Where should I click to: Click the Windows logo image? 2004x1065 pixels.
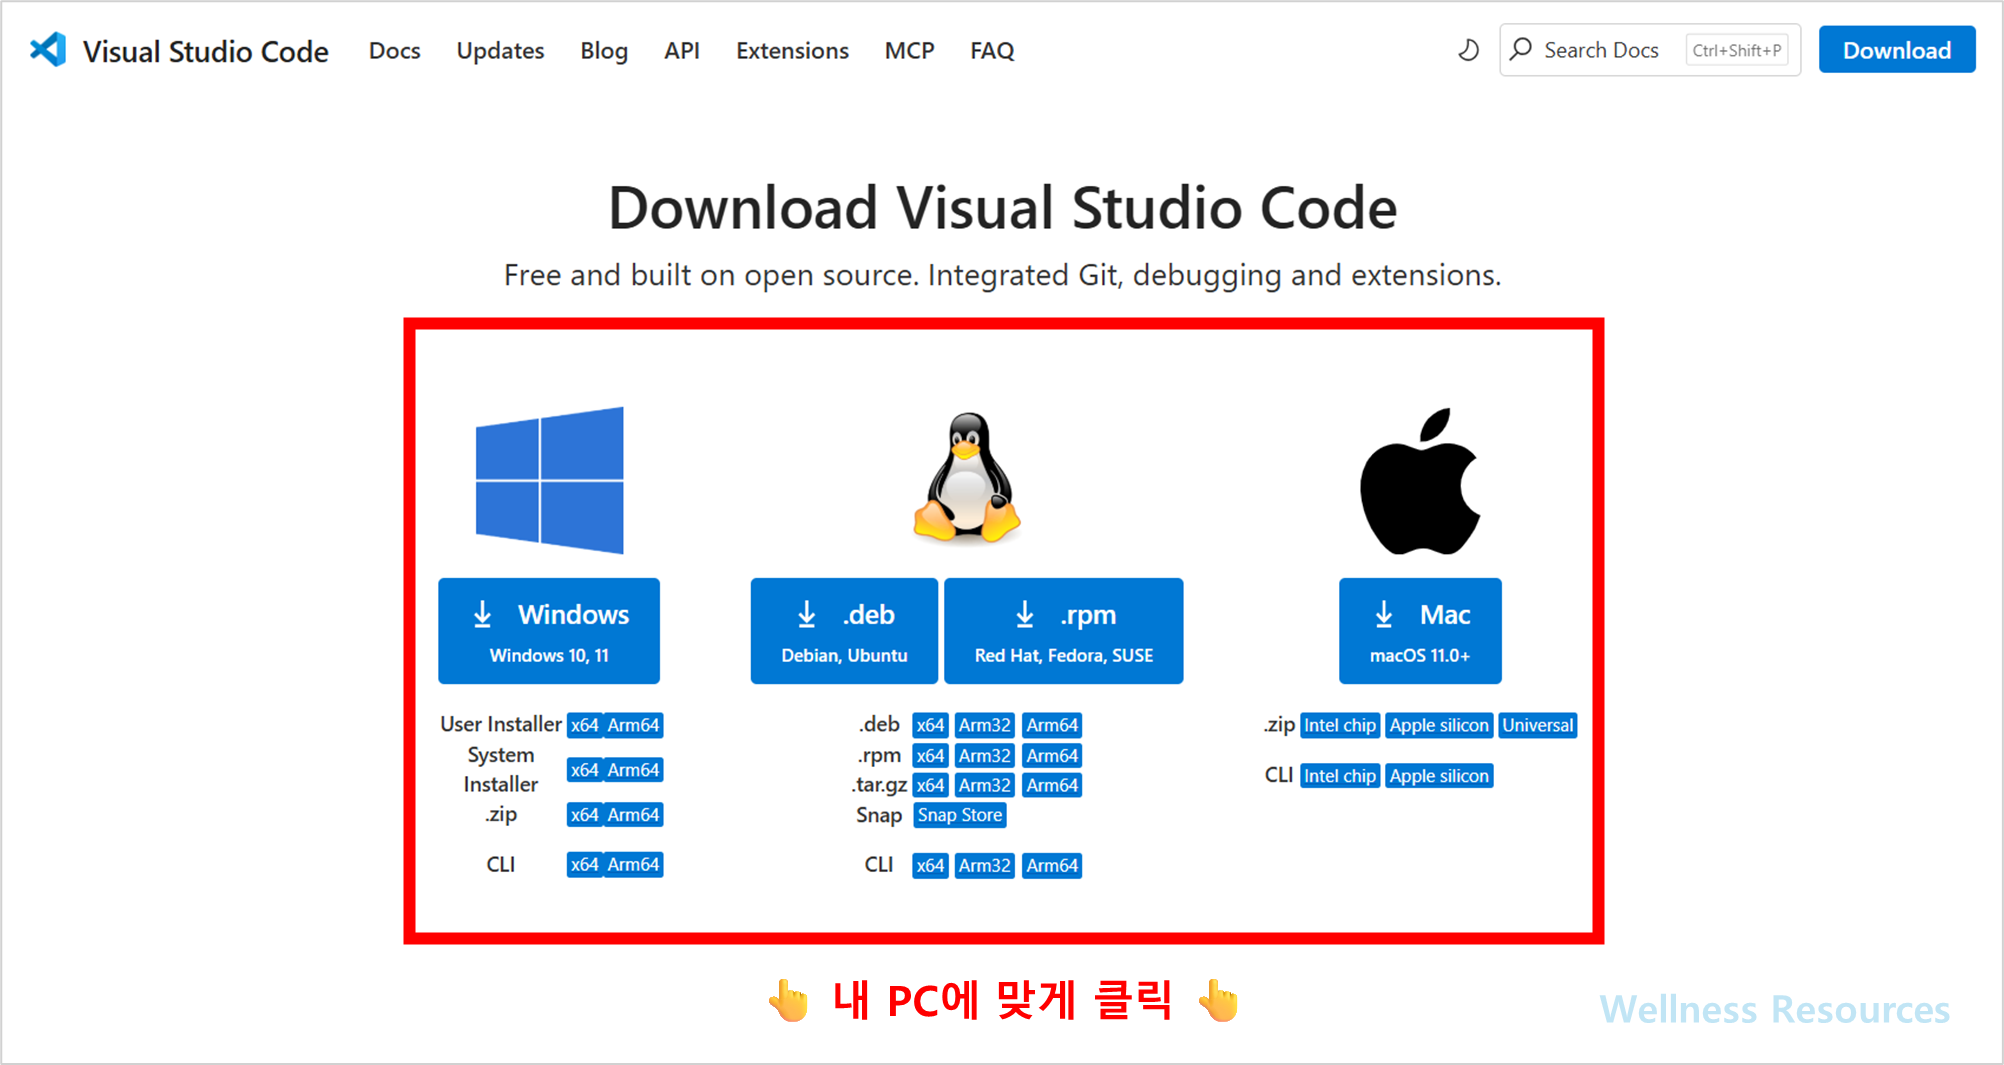coord(550,480)
